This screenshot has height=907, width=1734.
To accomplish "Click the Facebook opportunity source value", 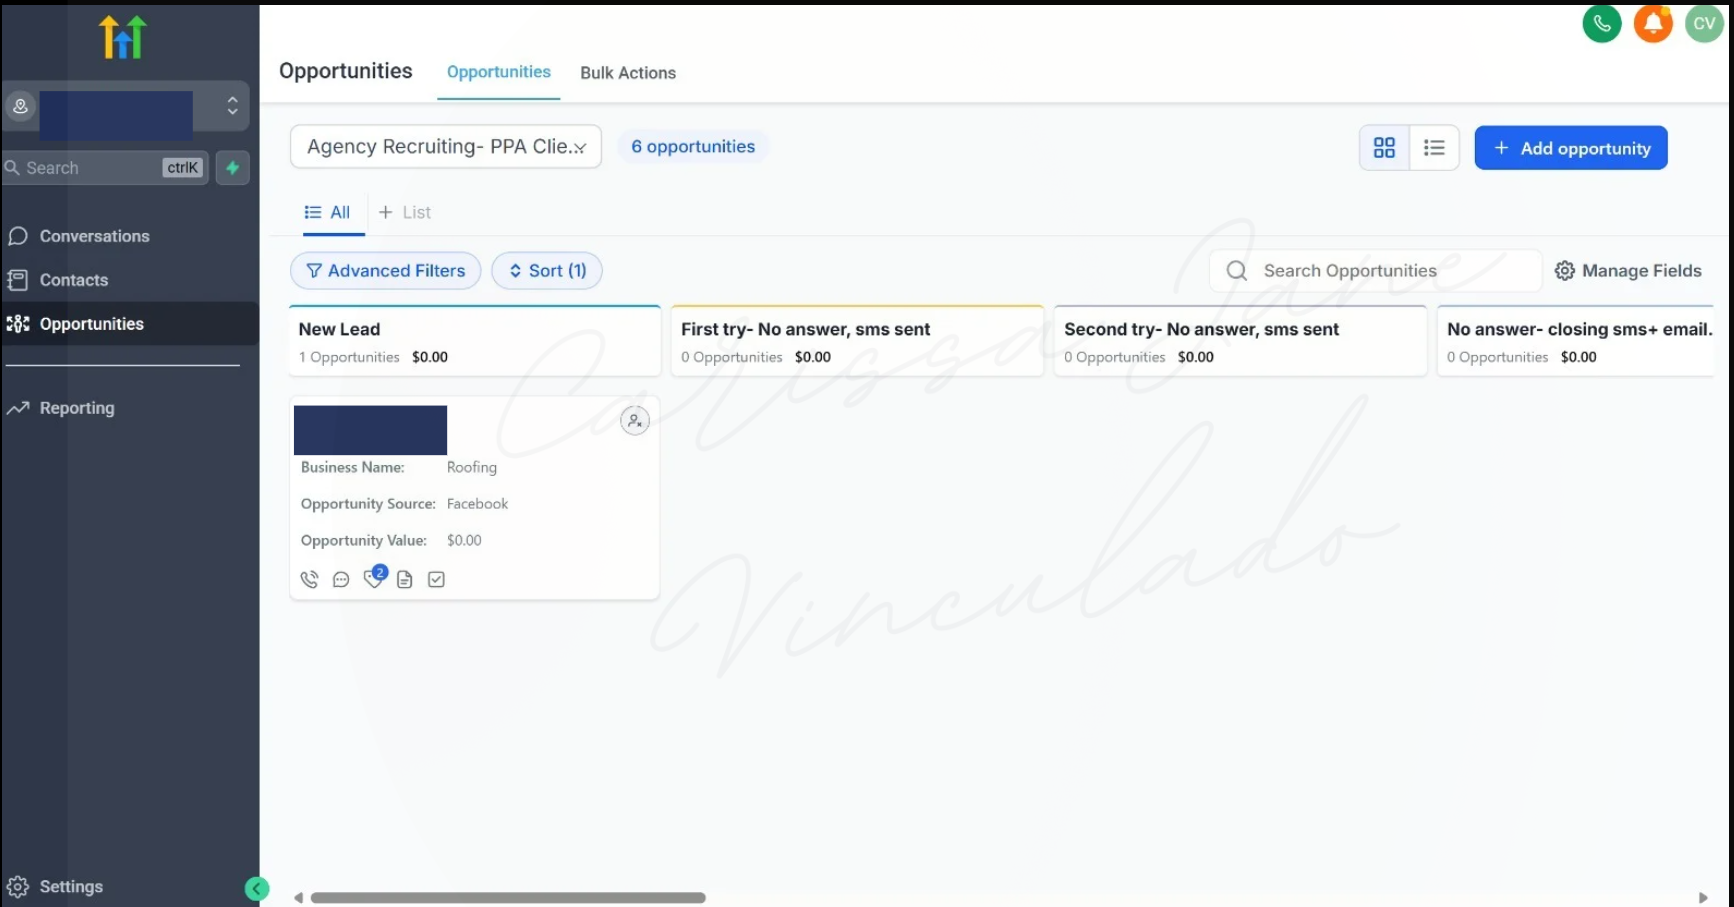I will pyautogui.click(x=478, y=504).
